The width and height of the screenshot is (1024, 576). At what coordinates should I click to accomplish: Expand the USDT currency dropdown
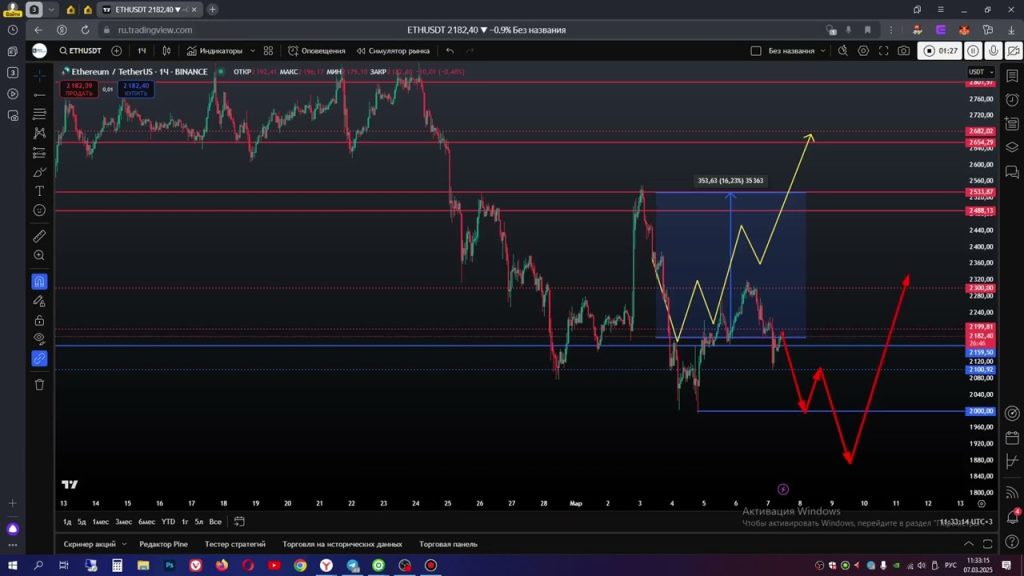point(980,72)
